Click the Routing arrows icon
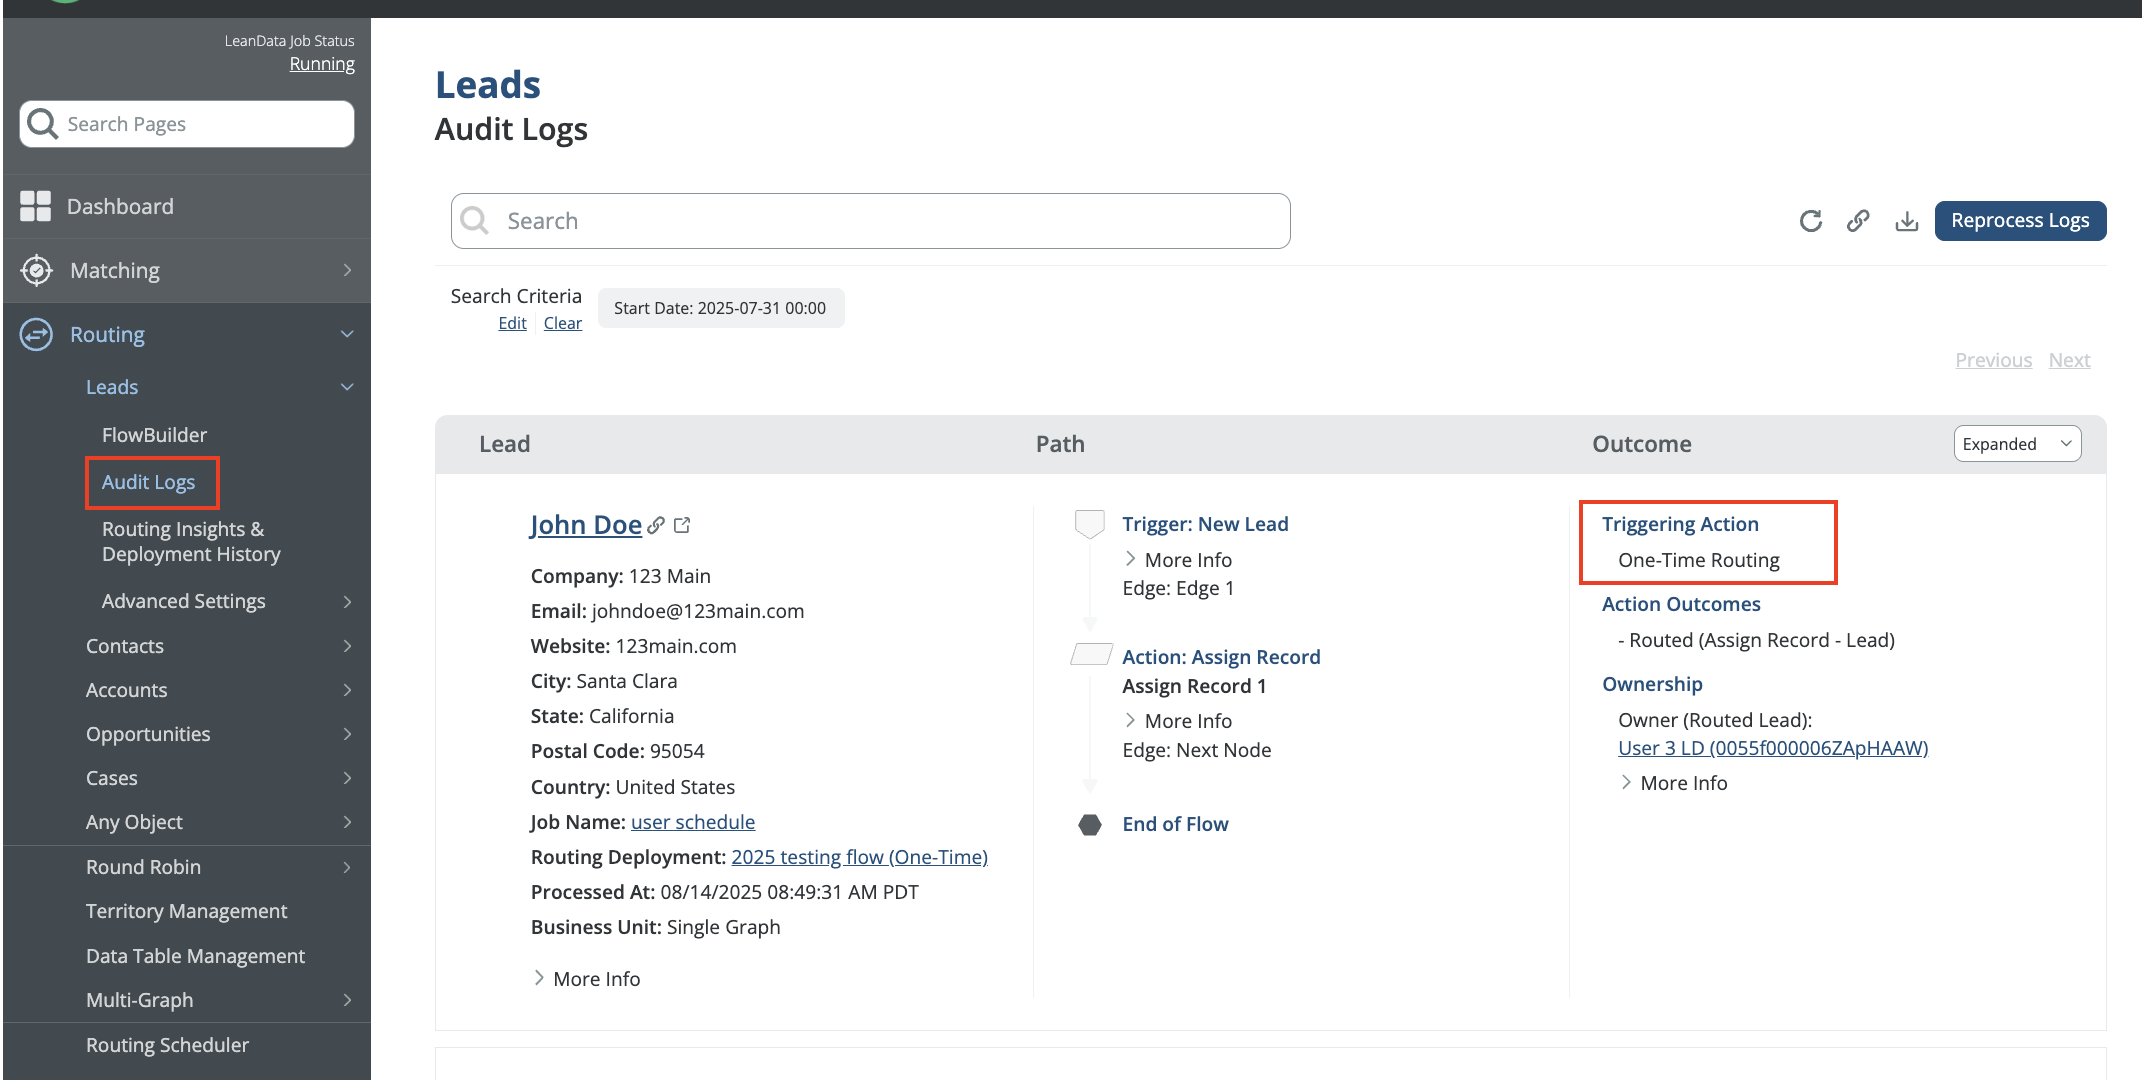Screen dimensions: 2142x1080 [x=37, y=334]
